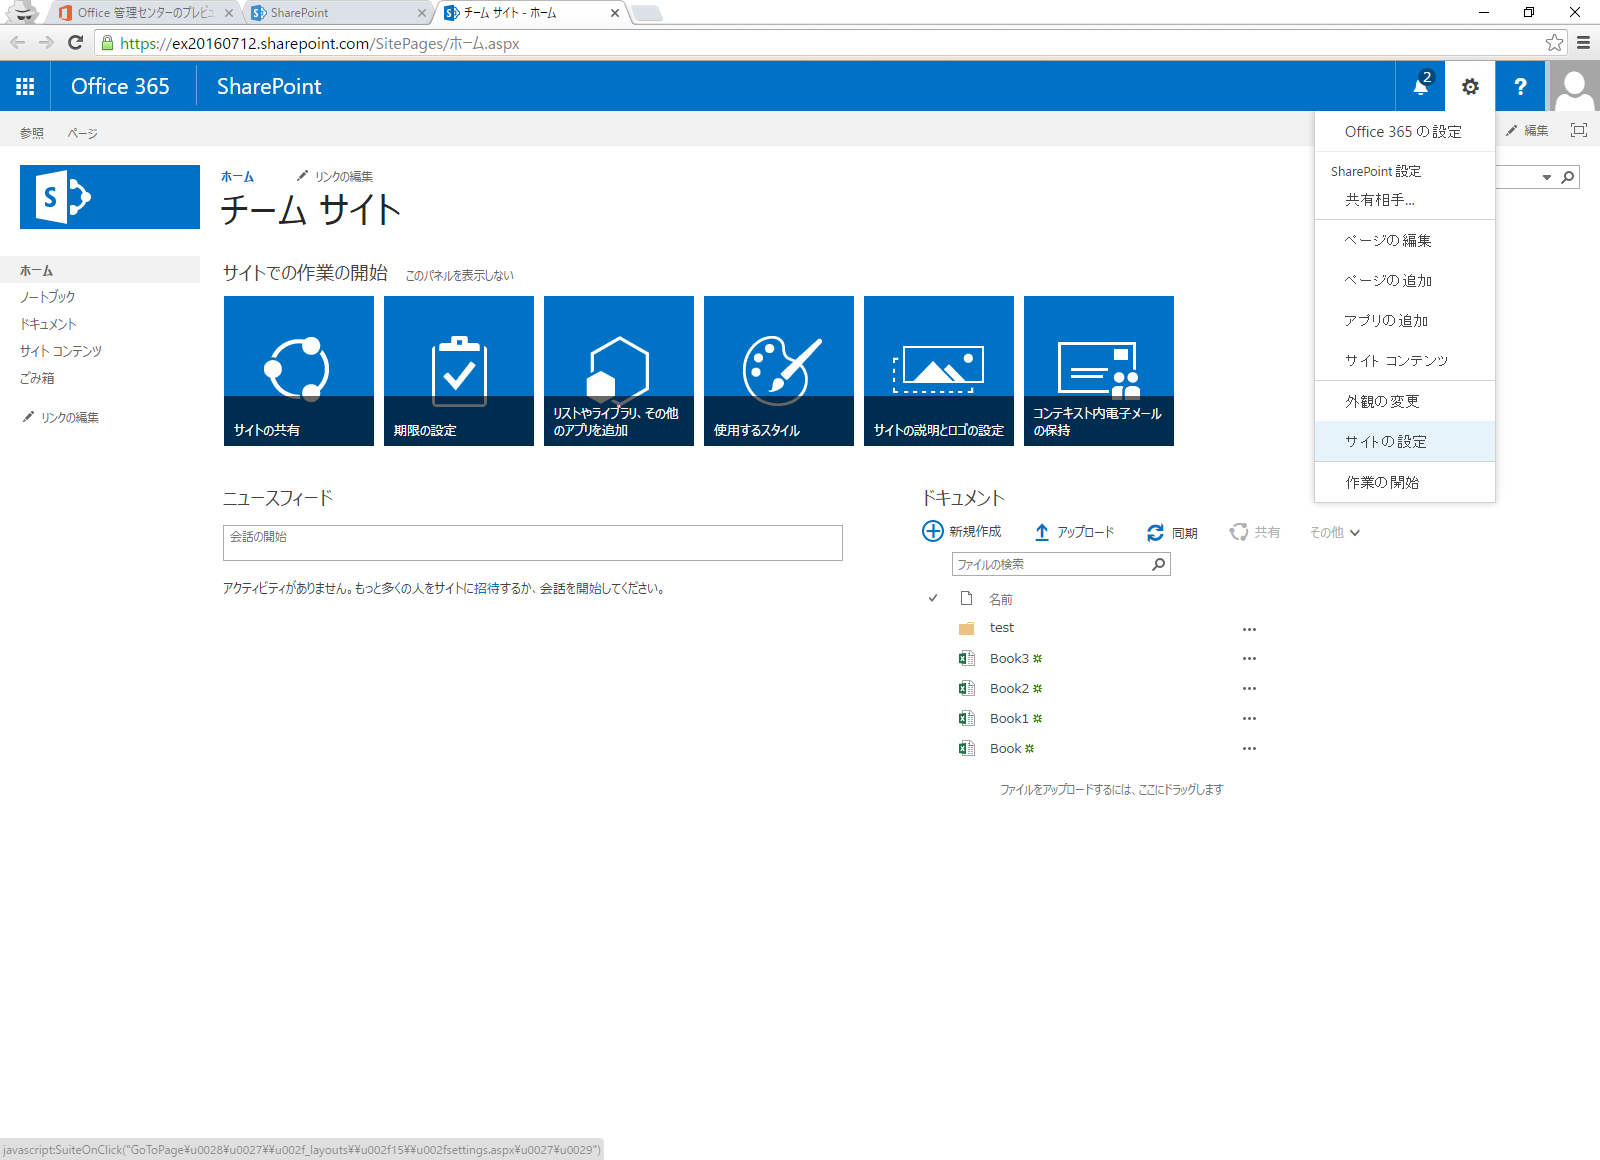This screenshot has width=1600, height=1160.
Task: Click the SharePoint site logo
Action: (x=110, y=197)
